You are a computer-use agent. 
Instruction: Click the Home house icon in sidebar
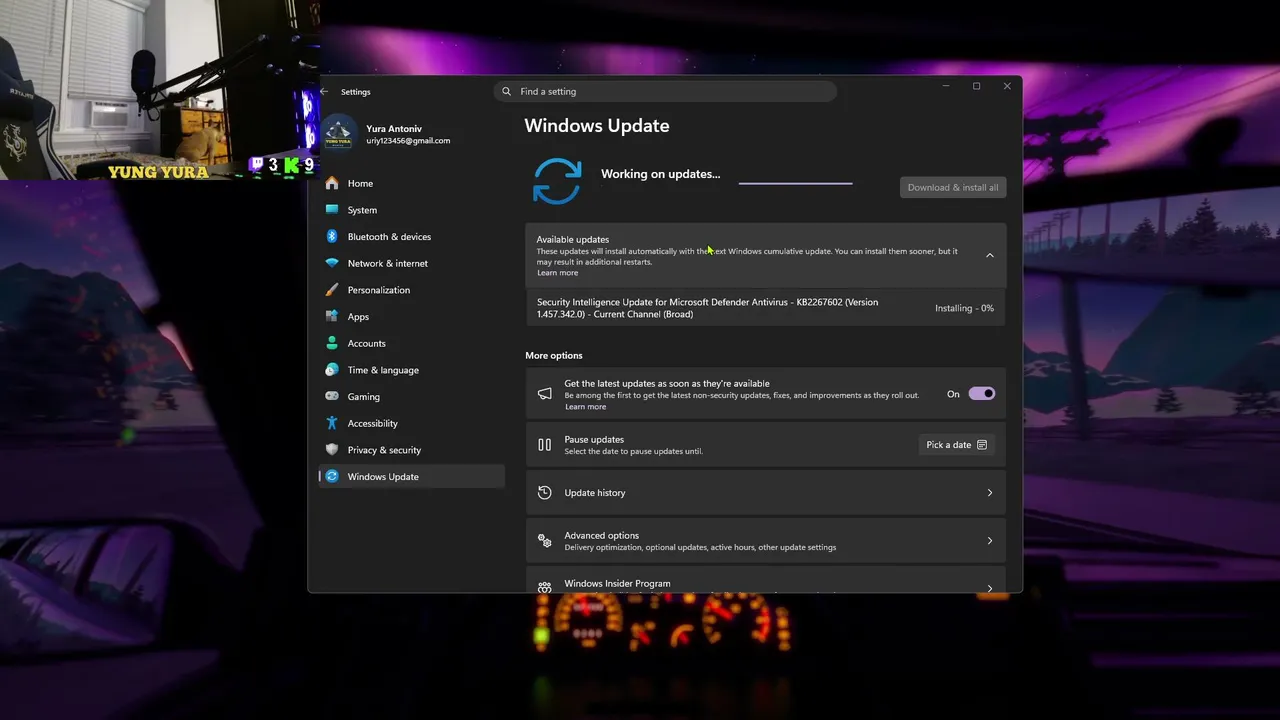pos(332,183)
